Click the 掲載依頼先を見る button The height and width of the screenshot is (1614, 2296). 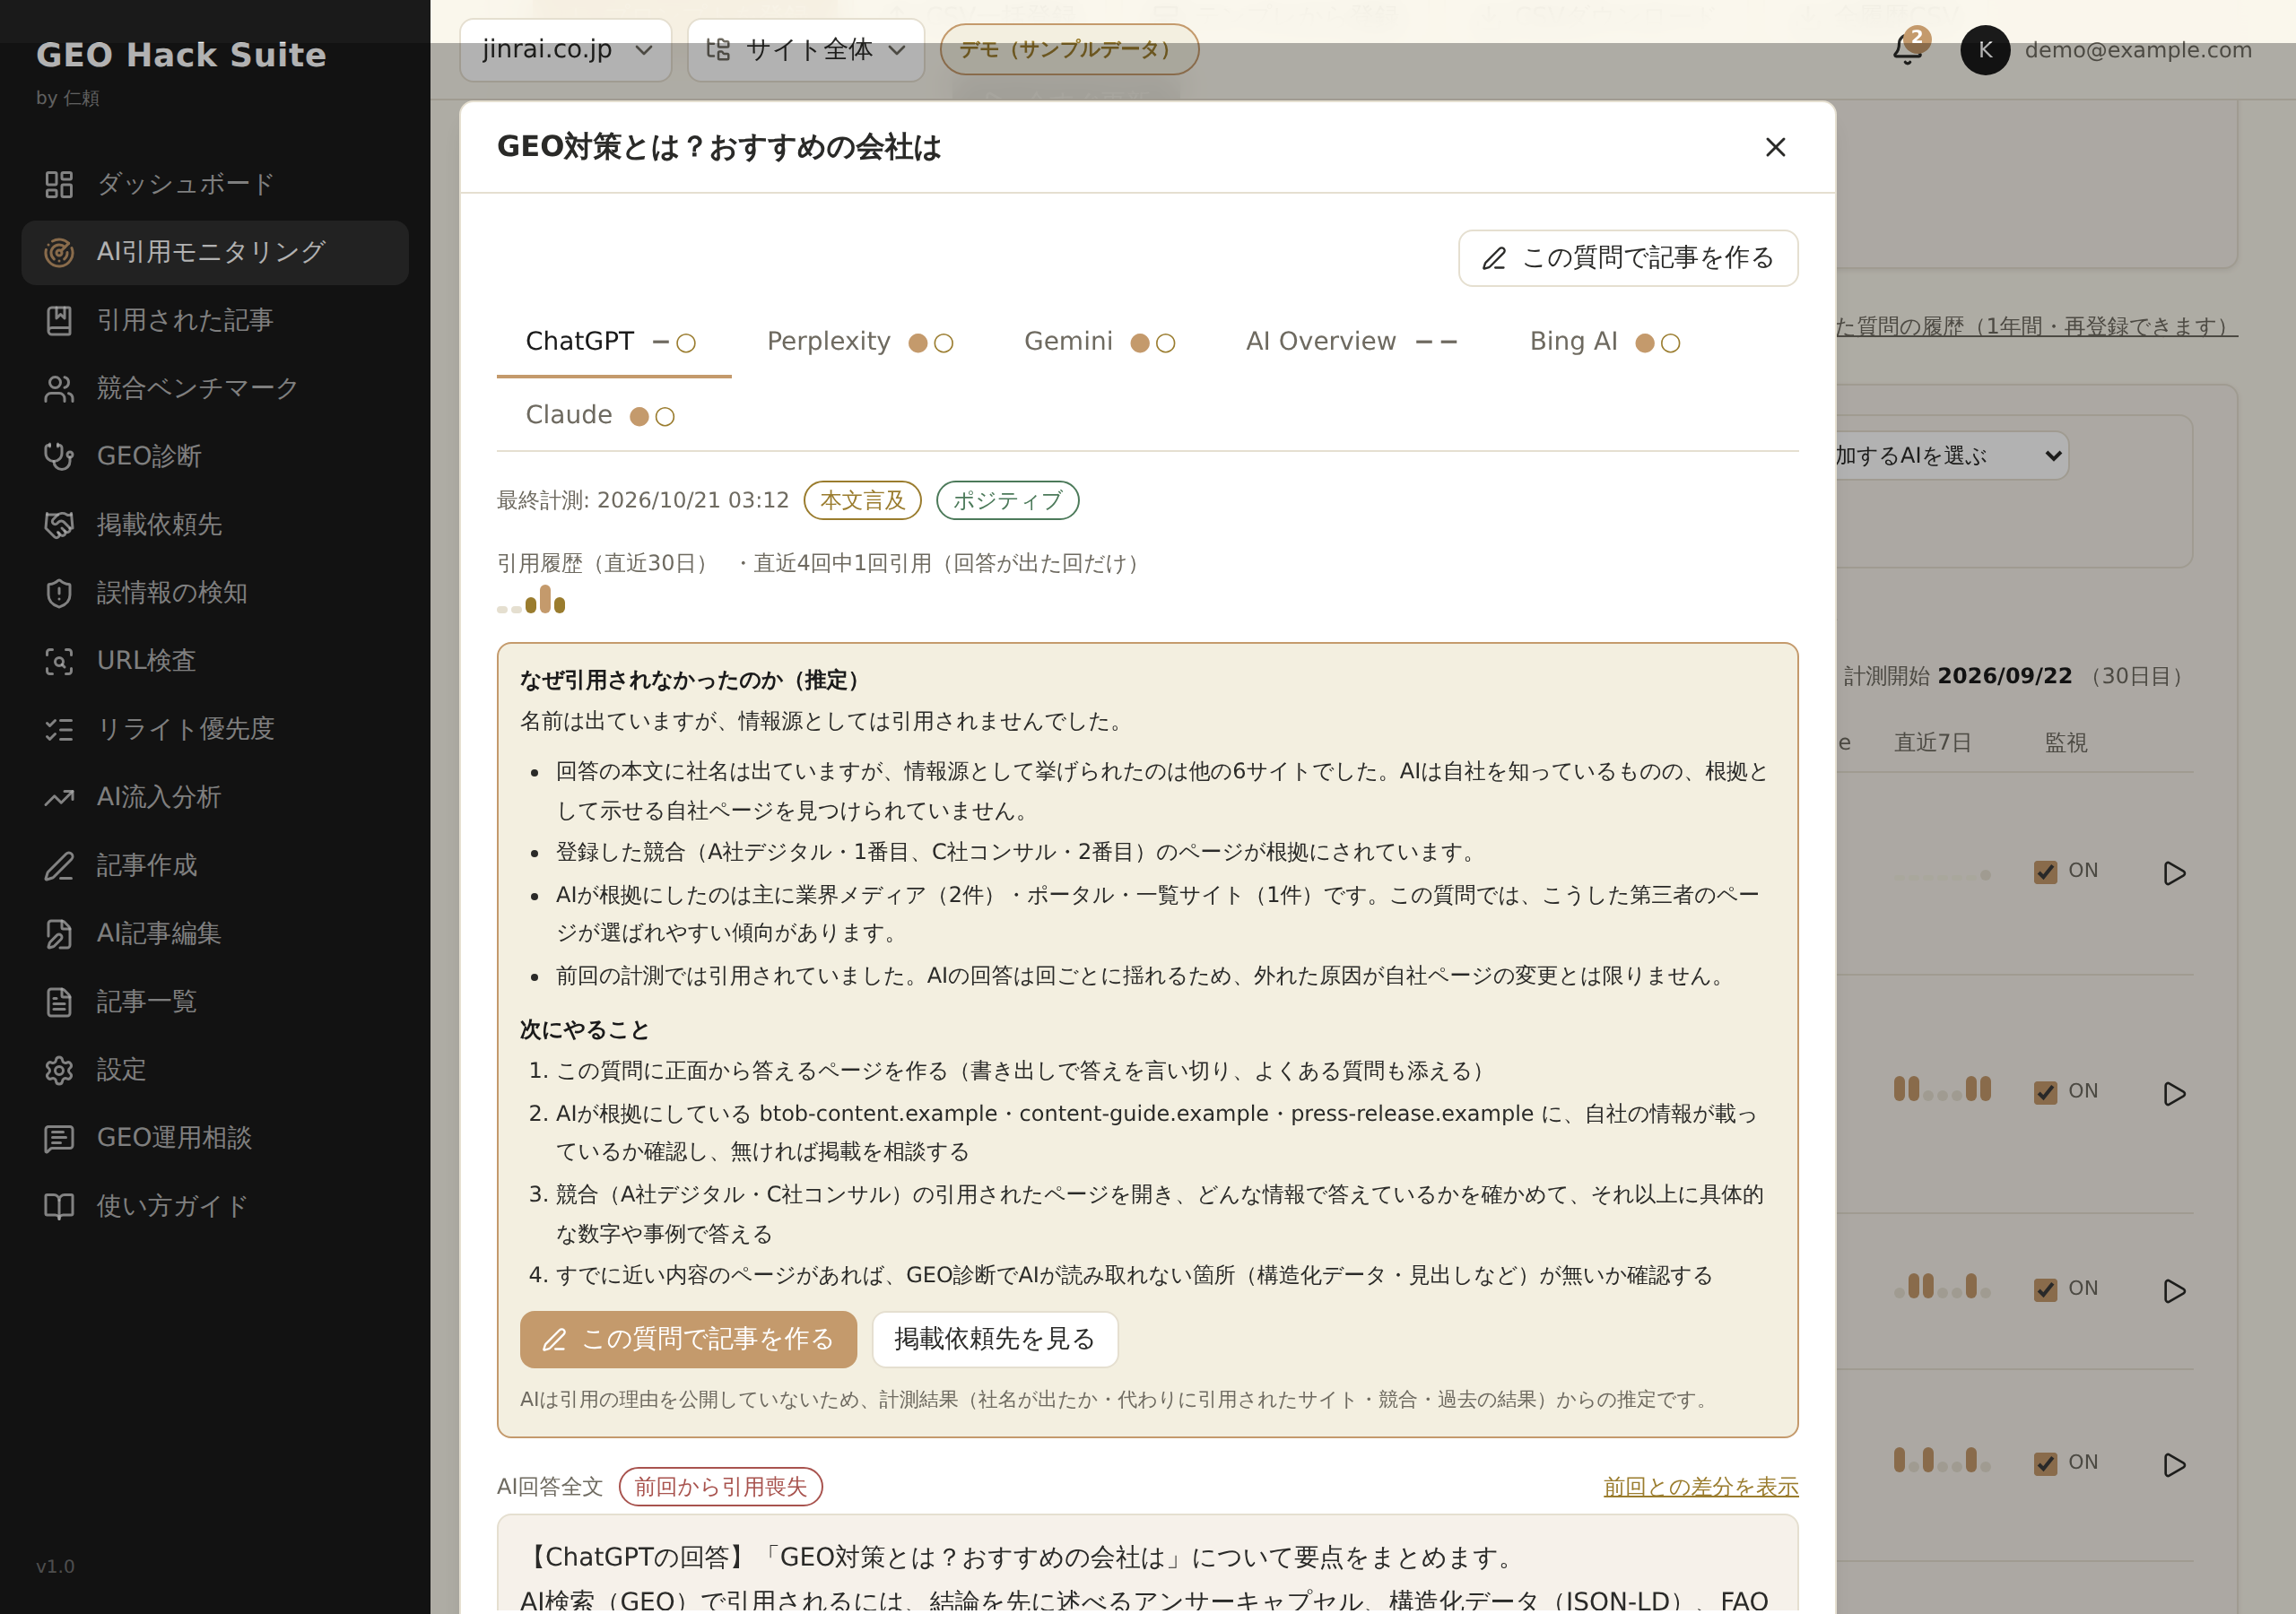[x=994, y=1339]
